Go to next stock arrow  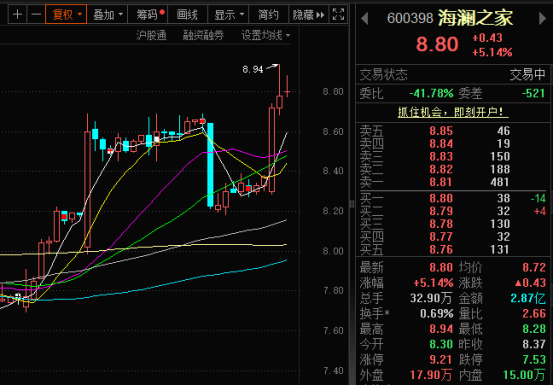coord(542,18)
